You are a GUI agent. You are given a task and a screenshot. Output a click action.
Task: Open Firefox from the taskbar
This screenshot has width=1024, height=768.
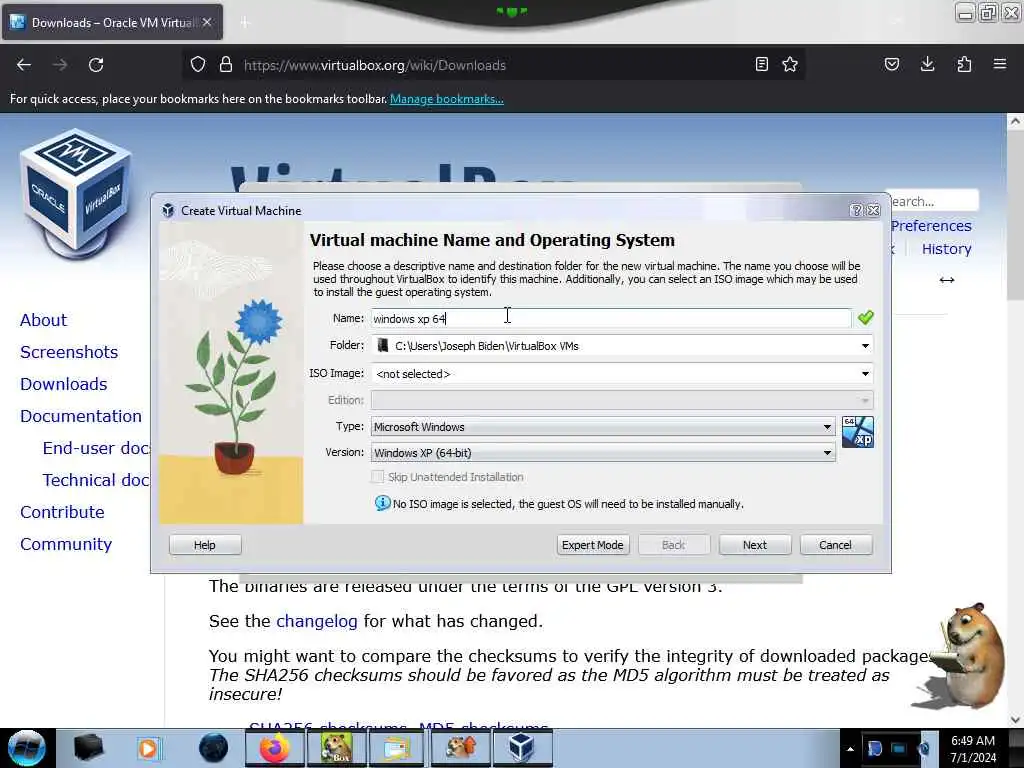275,748
